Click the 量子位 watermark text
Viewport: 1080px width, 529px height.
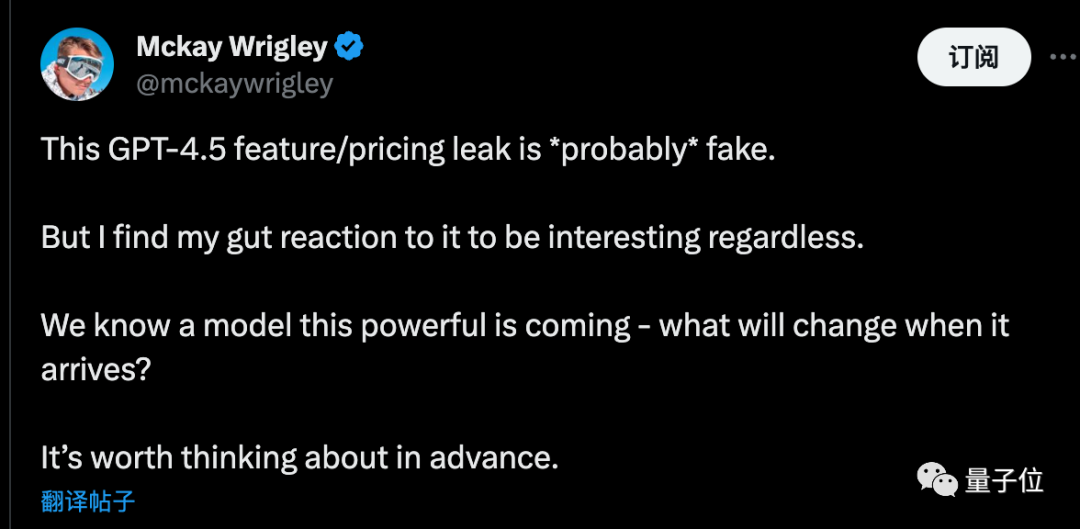click(1004, 480)
